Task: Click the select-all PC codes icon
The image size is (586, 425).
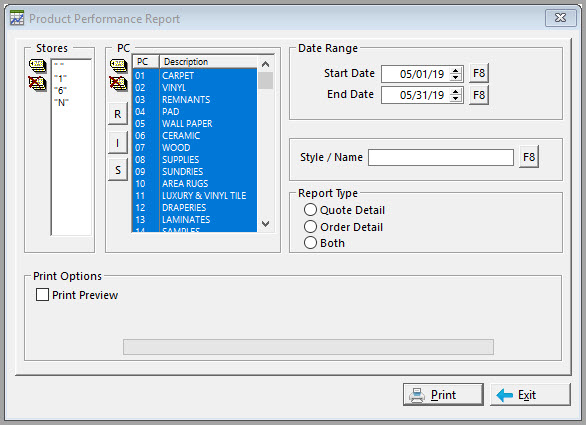Action: (118, 66)
